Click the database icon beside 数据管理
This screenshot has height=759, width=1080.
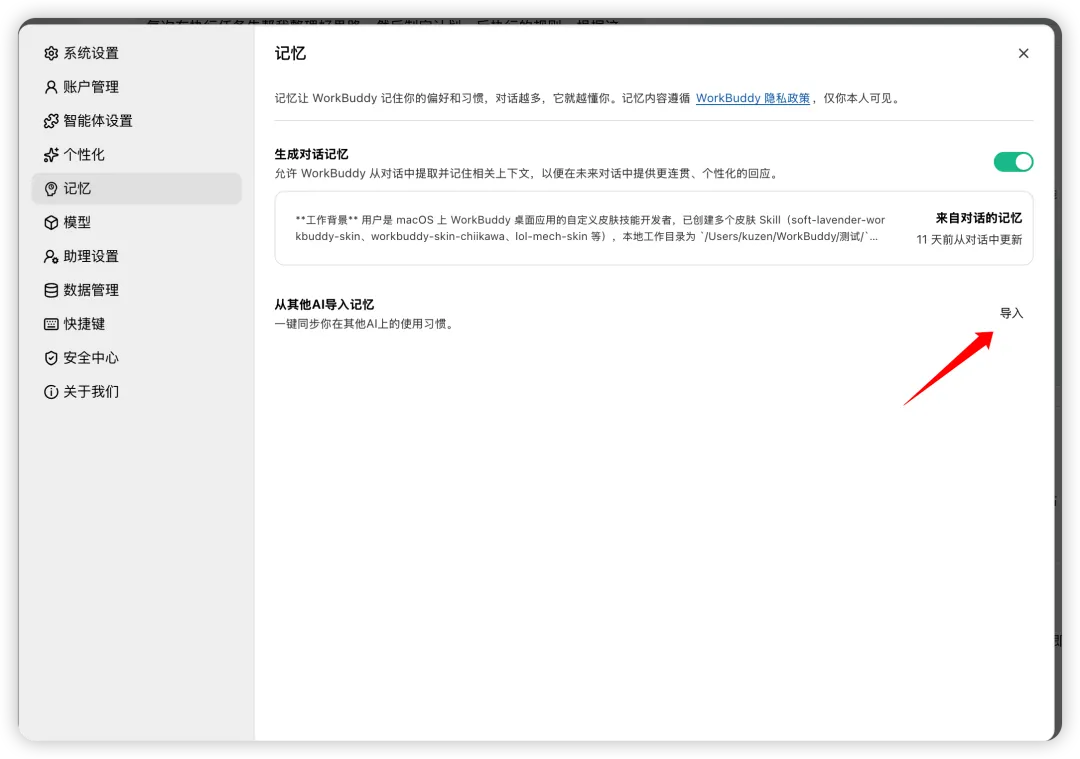51,290
